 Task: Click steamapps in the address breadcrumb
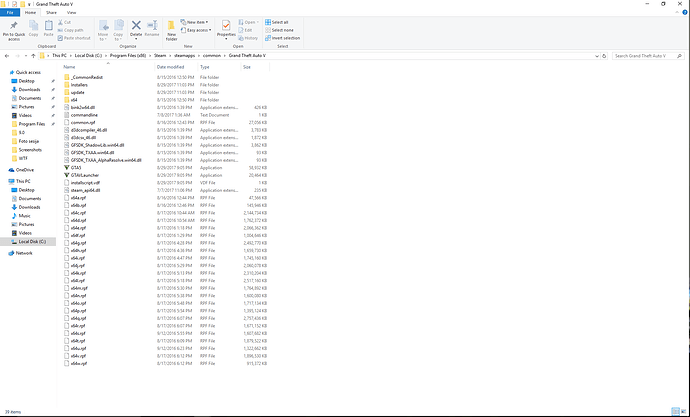pyautogui.click(x=185, y=56)
